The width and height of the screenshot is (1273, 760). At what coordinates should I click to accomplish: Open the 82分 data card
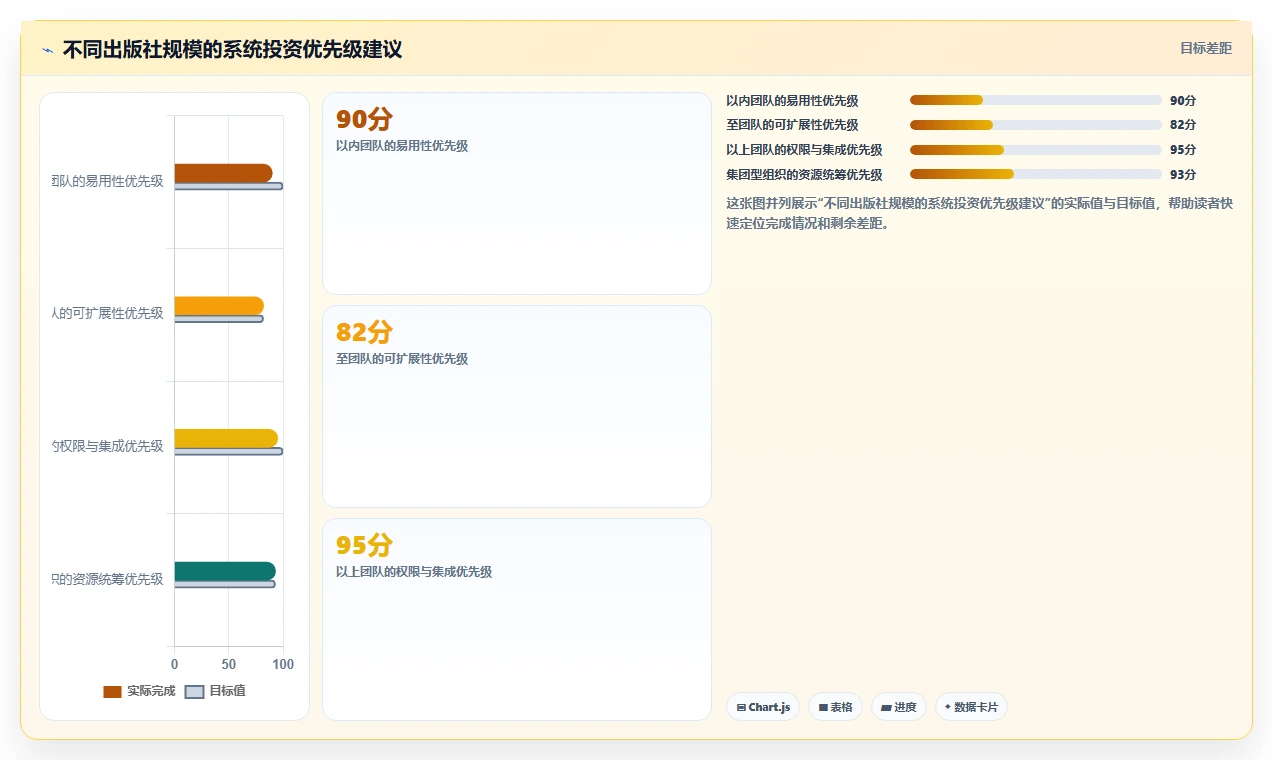click(516, 406)
